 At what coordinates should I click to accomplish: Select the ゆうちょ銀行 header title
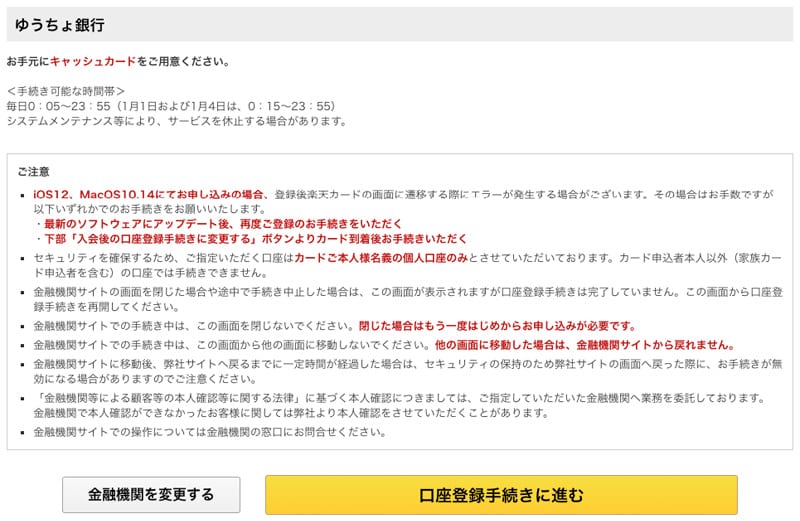[x=60, y=24]
